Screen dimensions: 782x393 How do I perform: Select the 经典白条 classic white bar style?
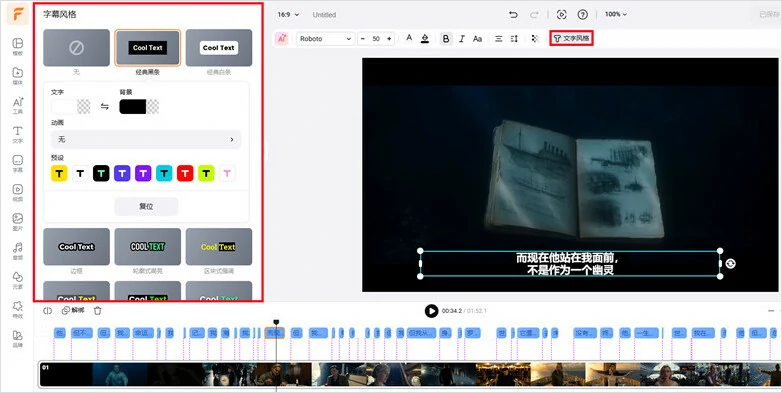tap(219, 48)
